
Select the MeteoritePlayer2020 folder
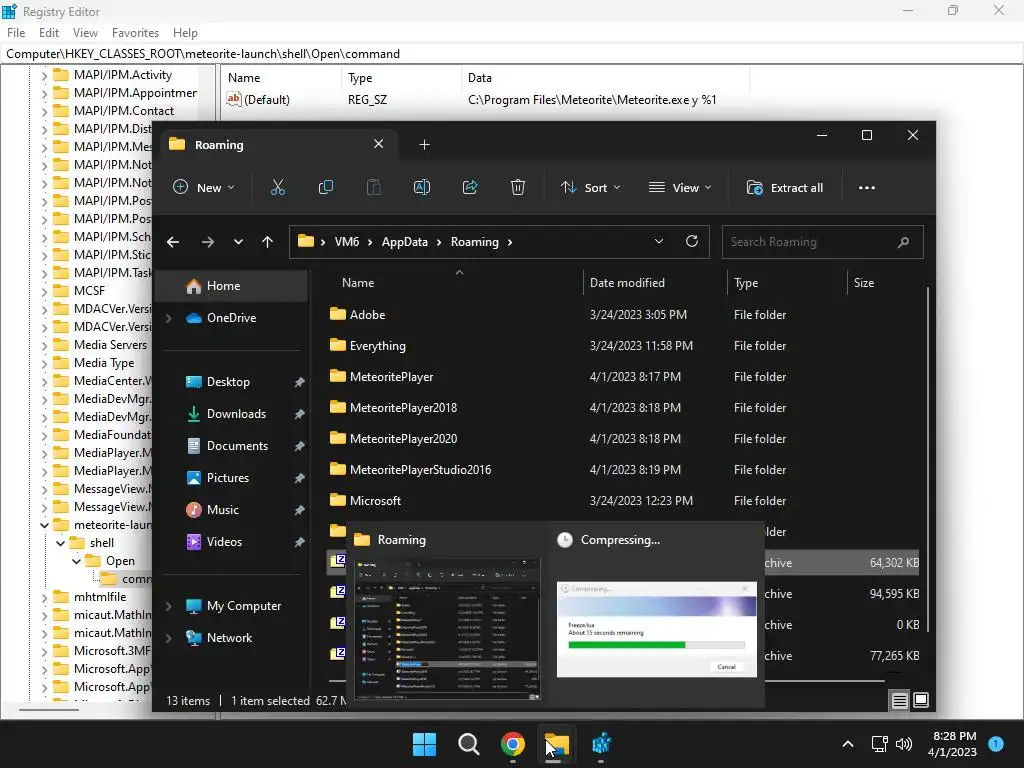[403, 439]
